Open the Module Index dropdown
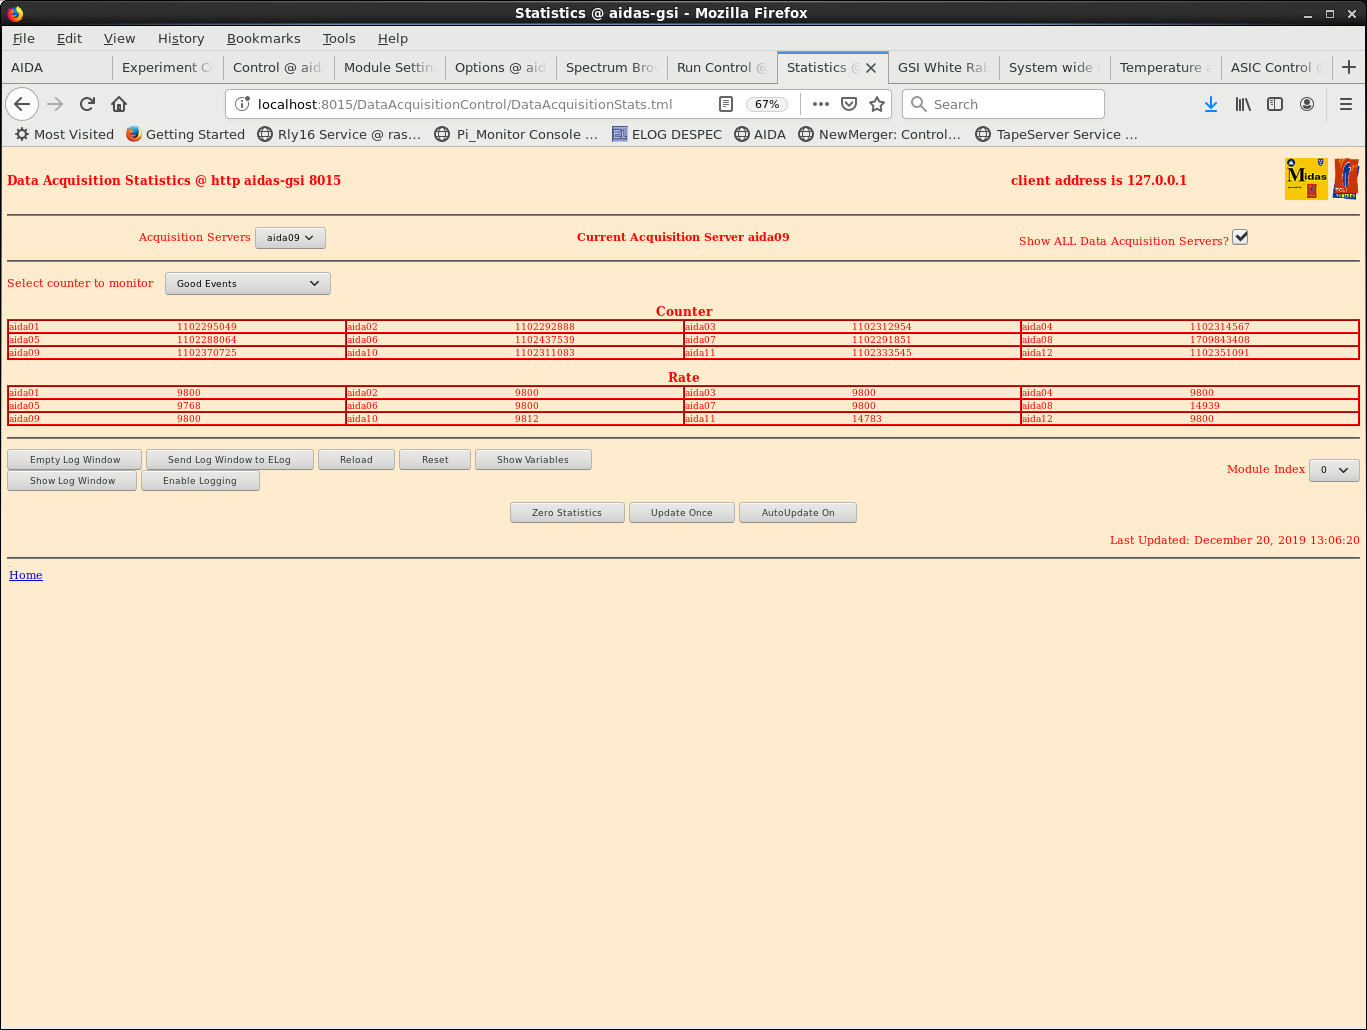 [1333, 470]
